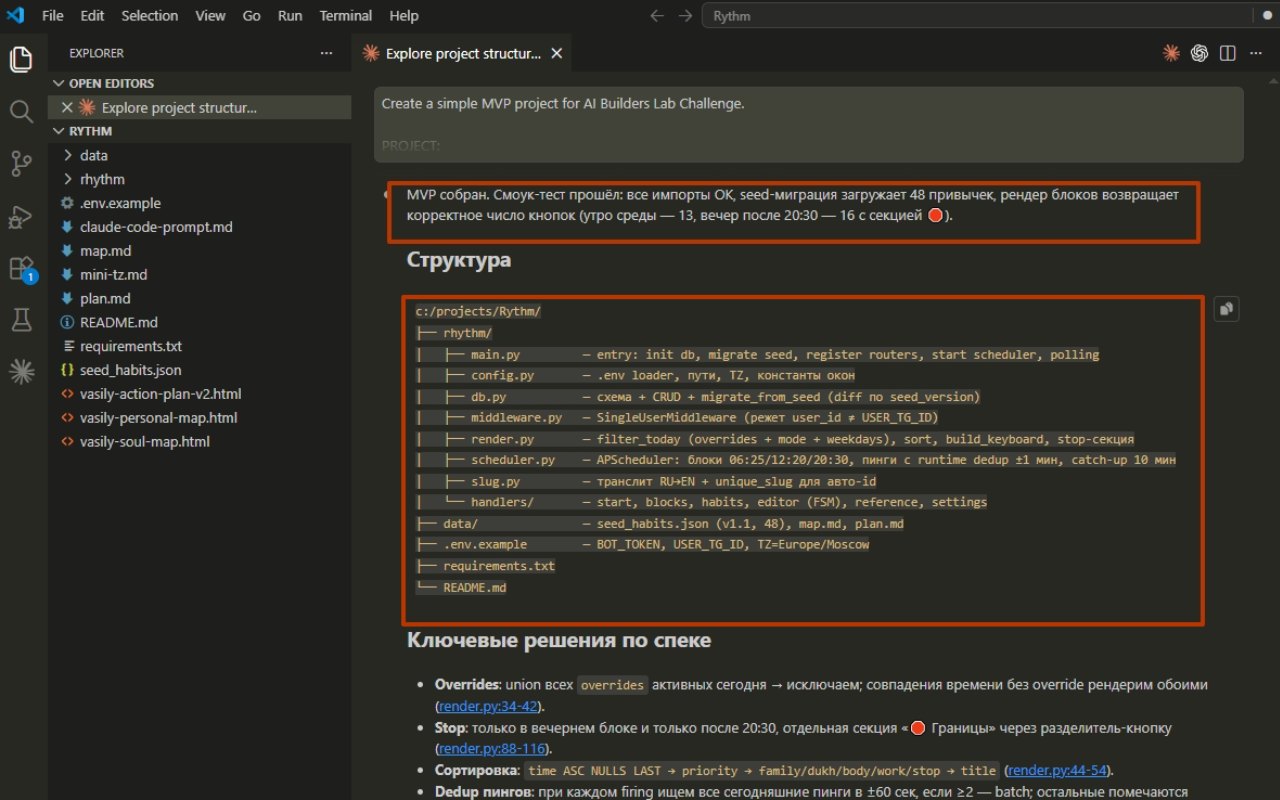Click the ChatGPT icon in editor toolbar
Viewport: 1280px width, 800px height.
1199,53
